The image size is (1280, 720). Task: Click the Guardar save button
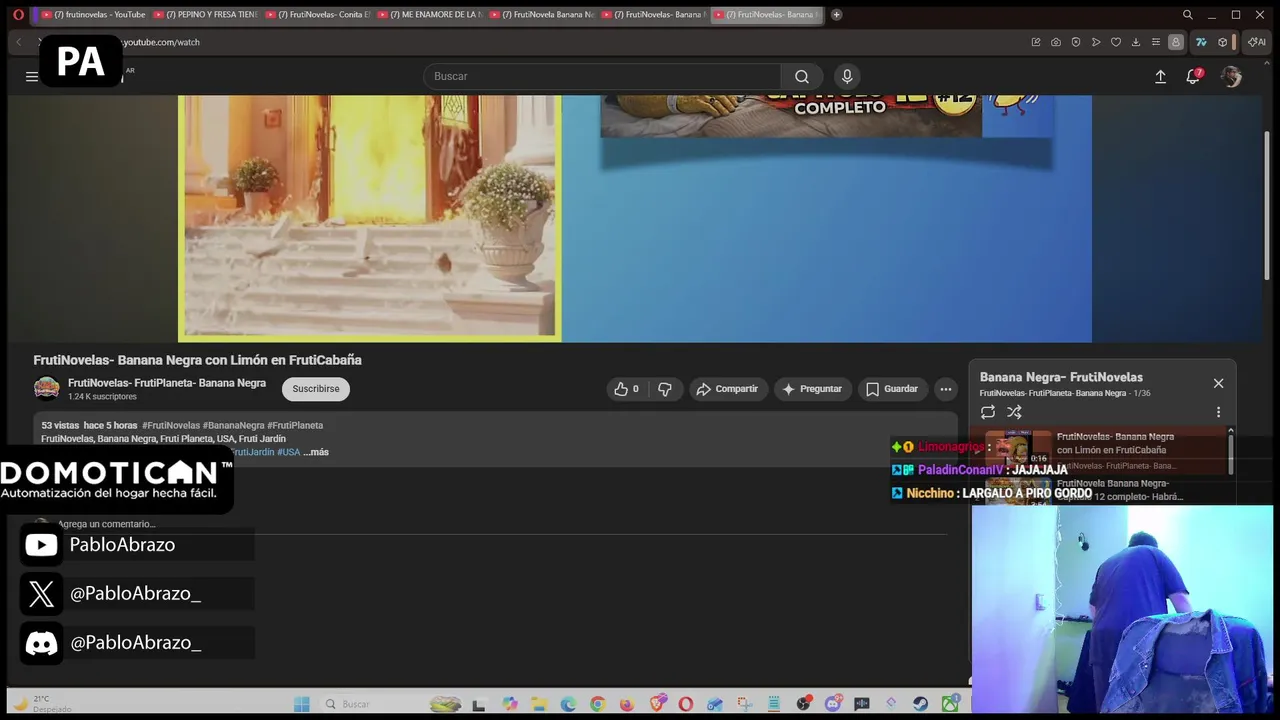(x=892, y=389)
